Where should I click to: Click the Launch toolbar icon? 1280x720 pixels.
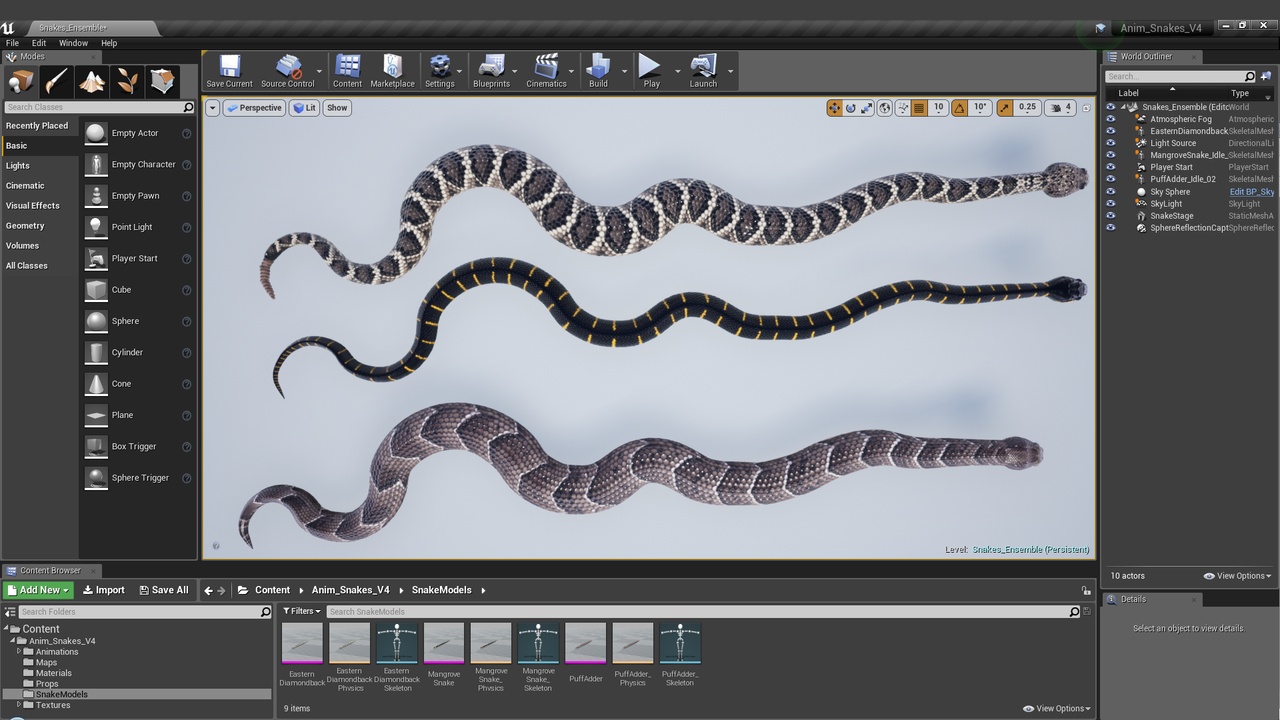click(703, 71)
